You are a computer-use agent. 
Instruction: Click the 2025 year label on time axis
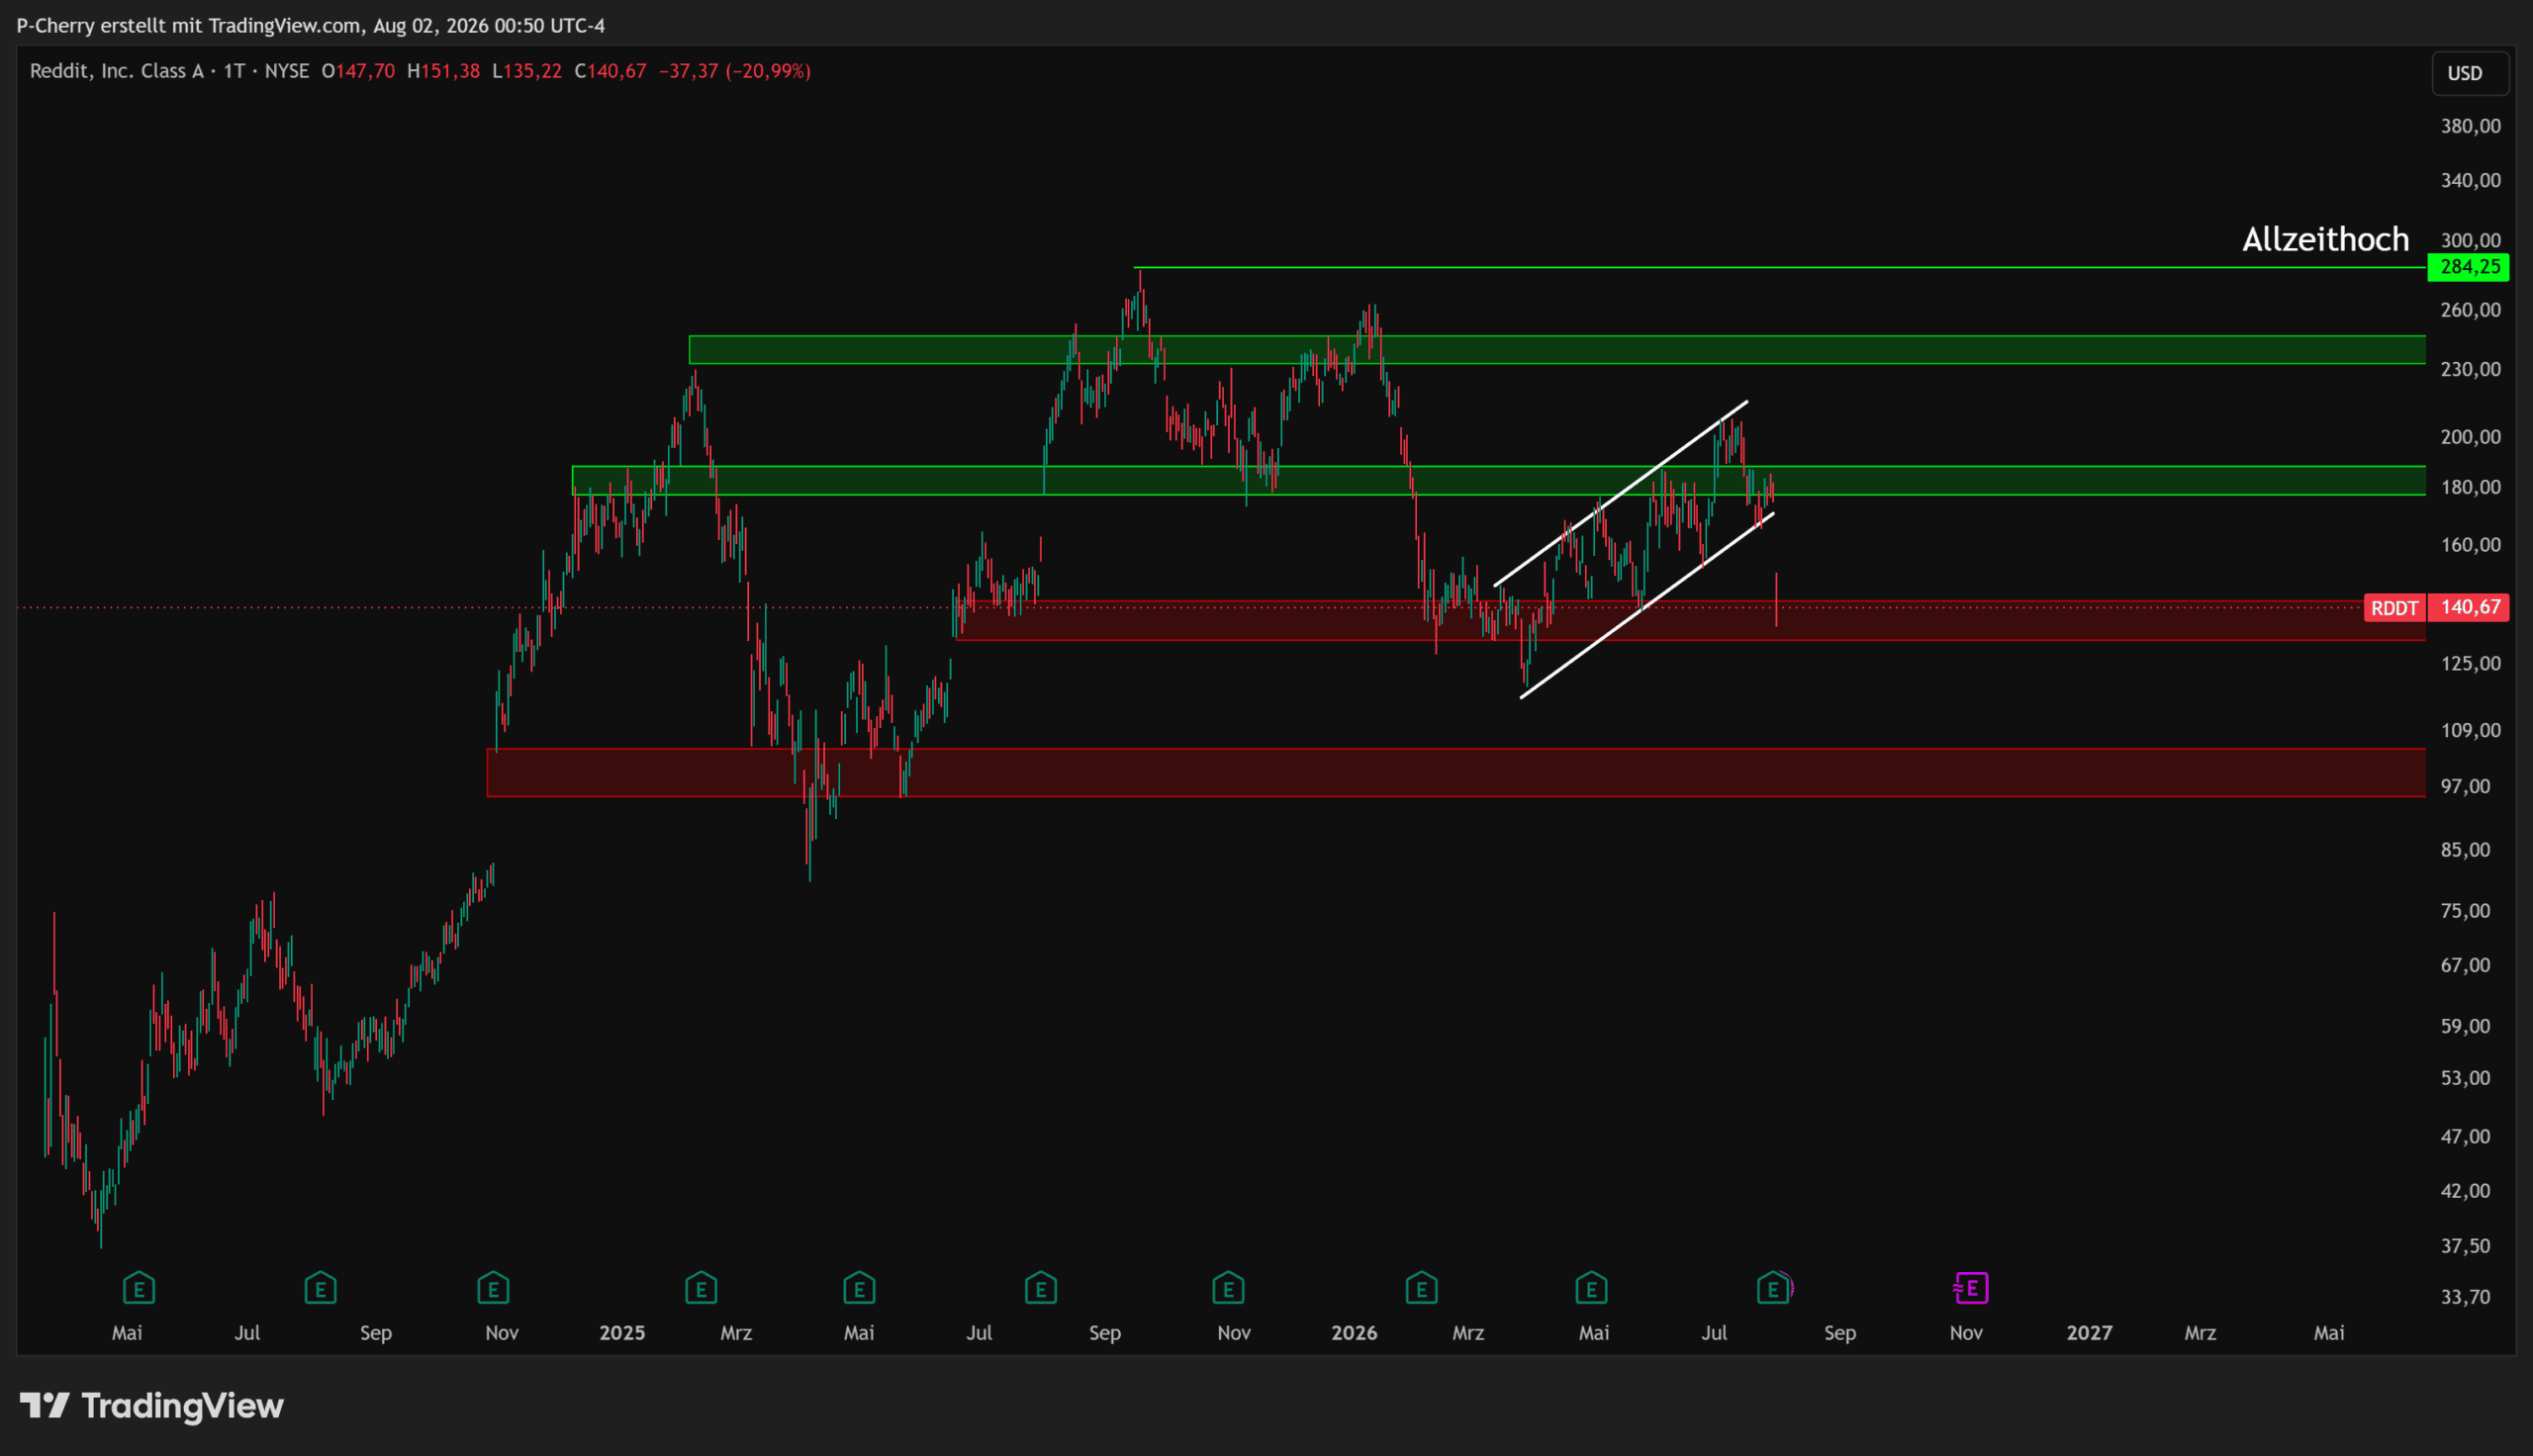tap(622, 1333)
